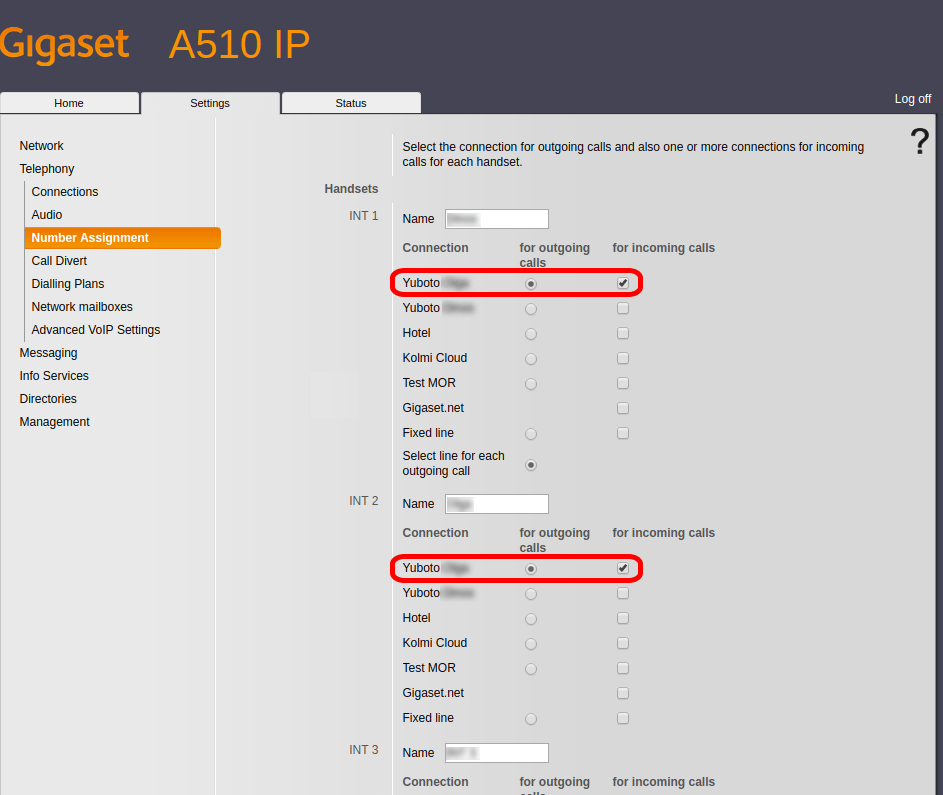Enable Kolmi Cloud incoming calls for INT 1
Viewport: 943px width, 795px height.
(x=622, y=358)
